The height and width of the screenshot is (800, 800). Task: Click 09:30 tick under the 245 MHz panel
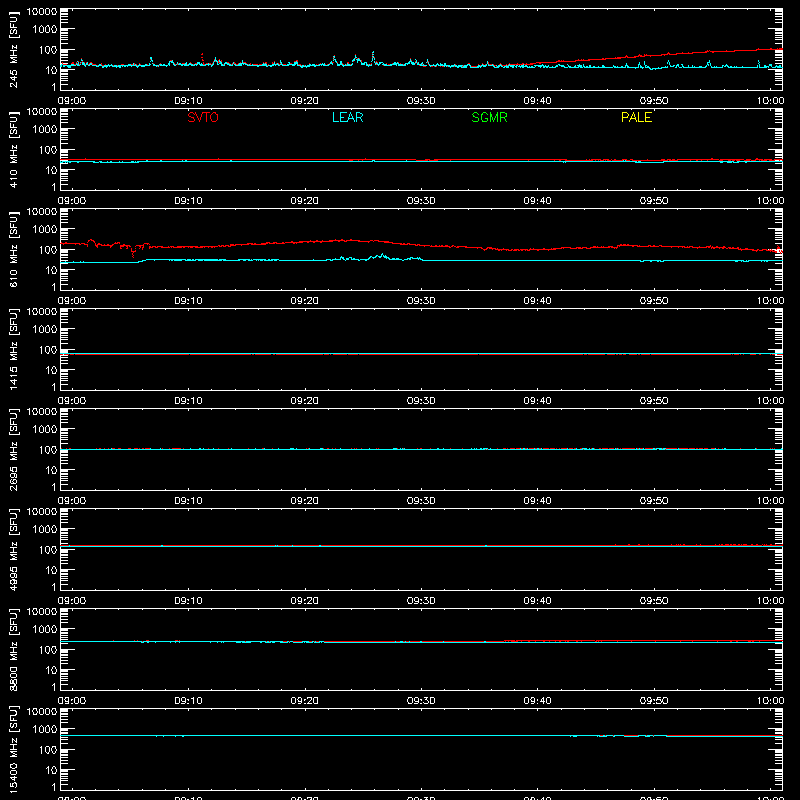click(x=421, y=101)
